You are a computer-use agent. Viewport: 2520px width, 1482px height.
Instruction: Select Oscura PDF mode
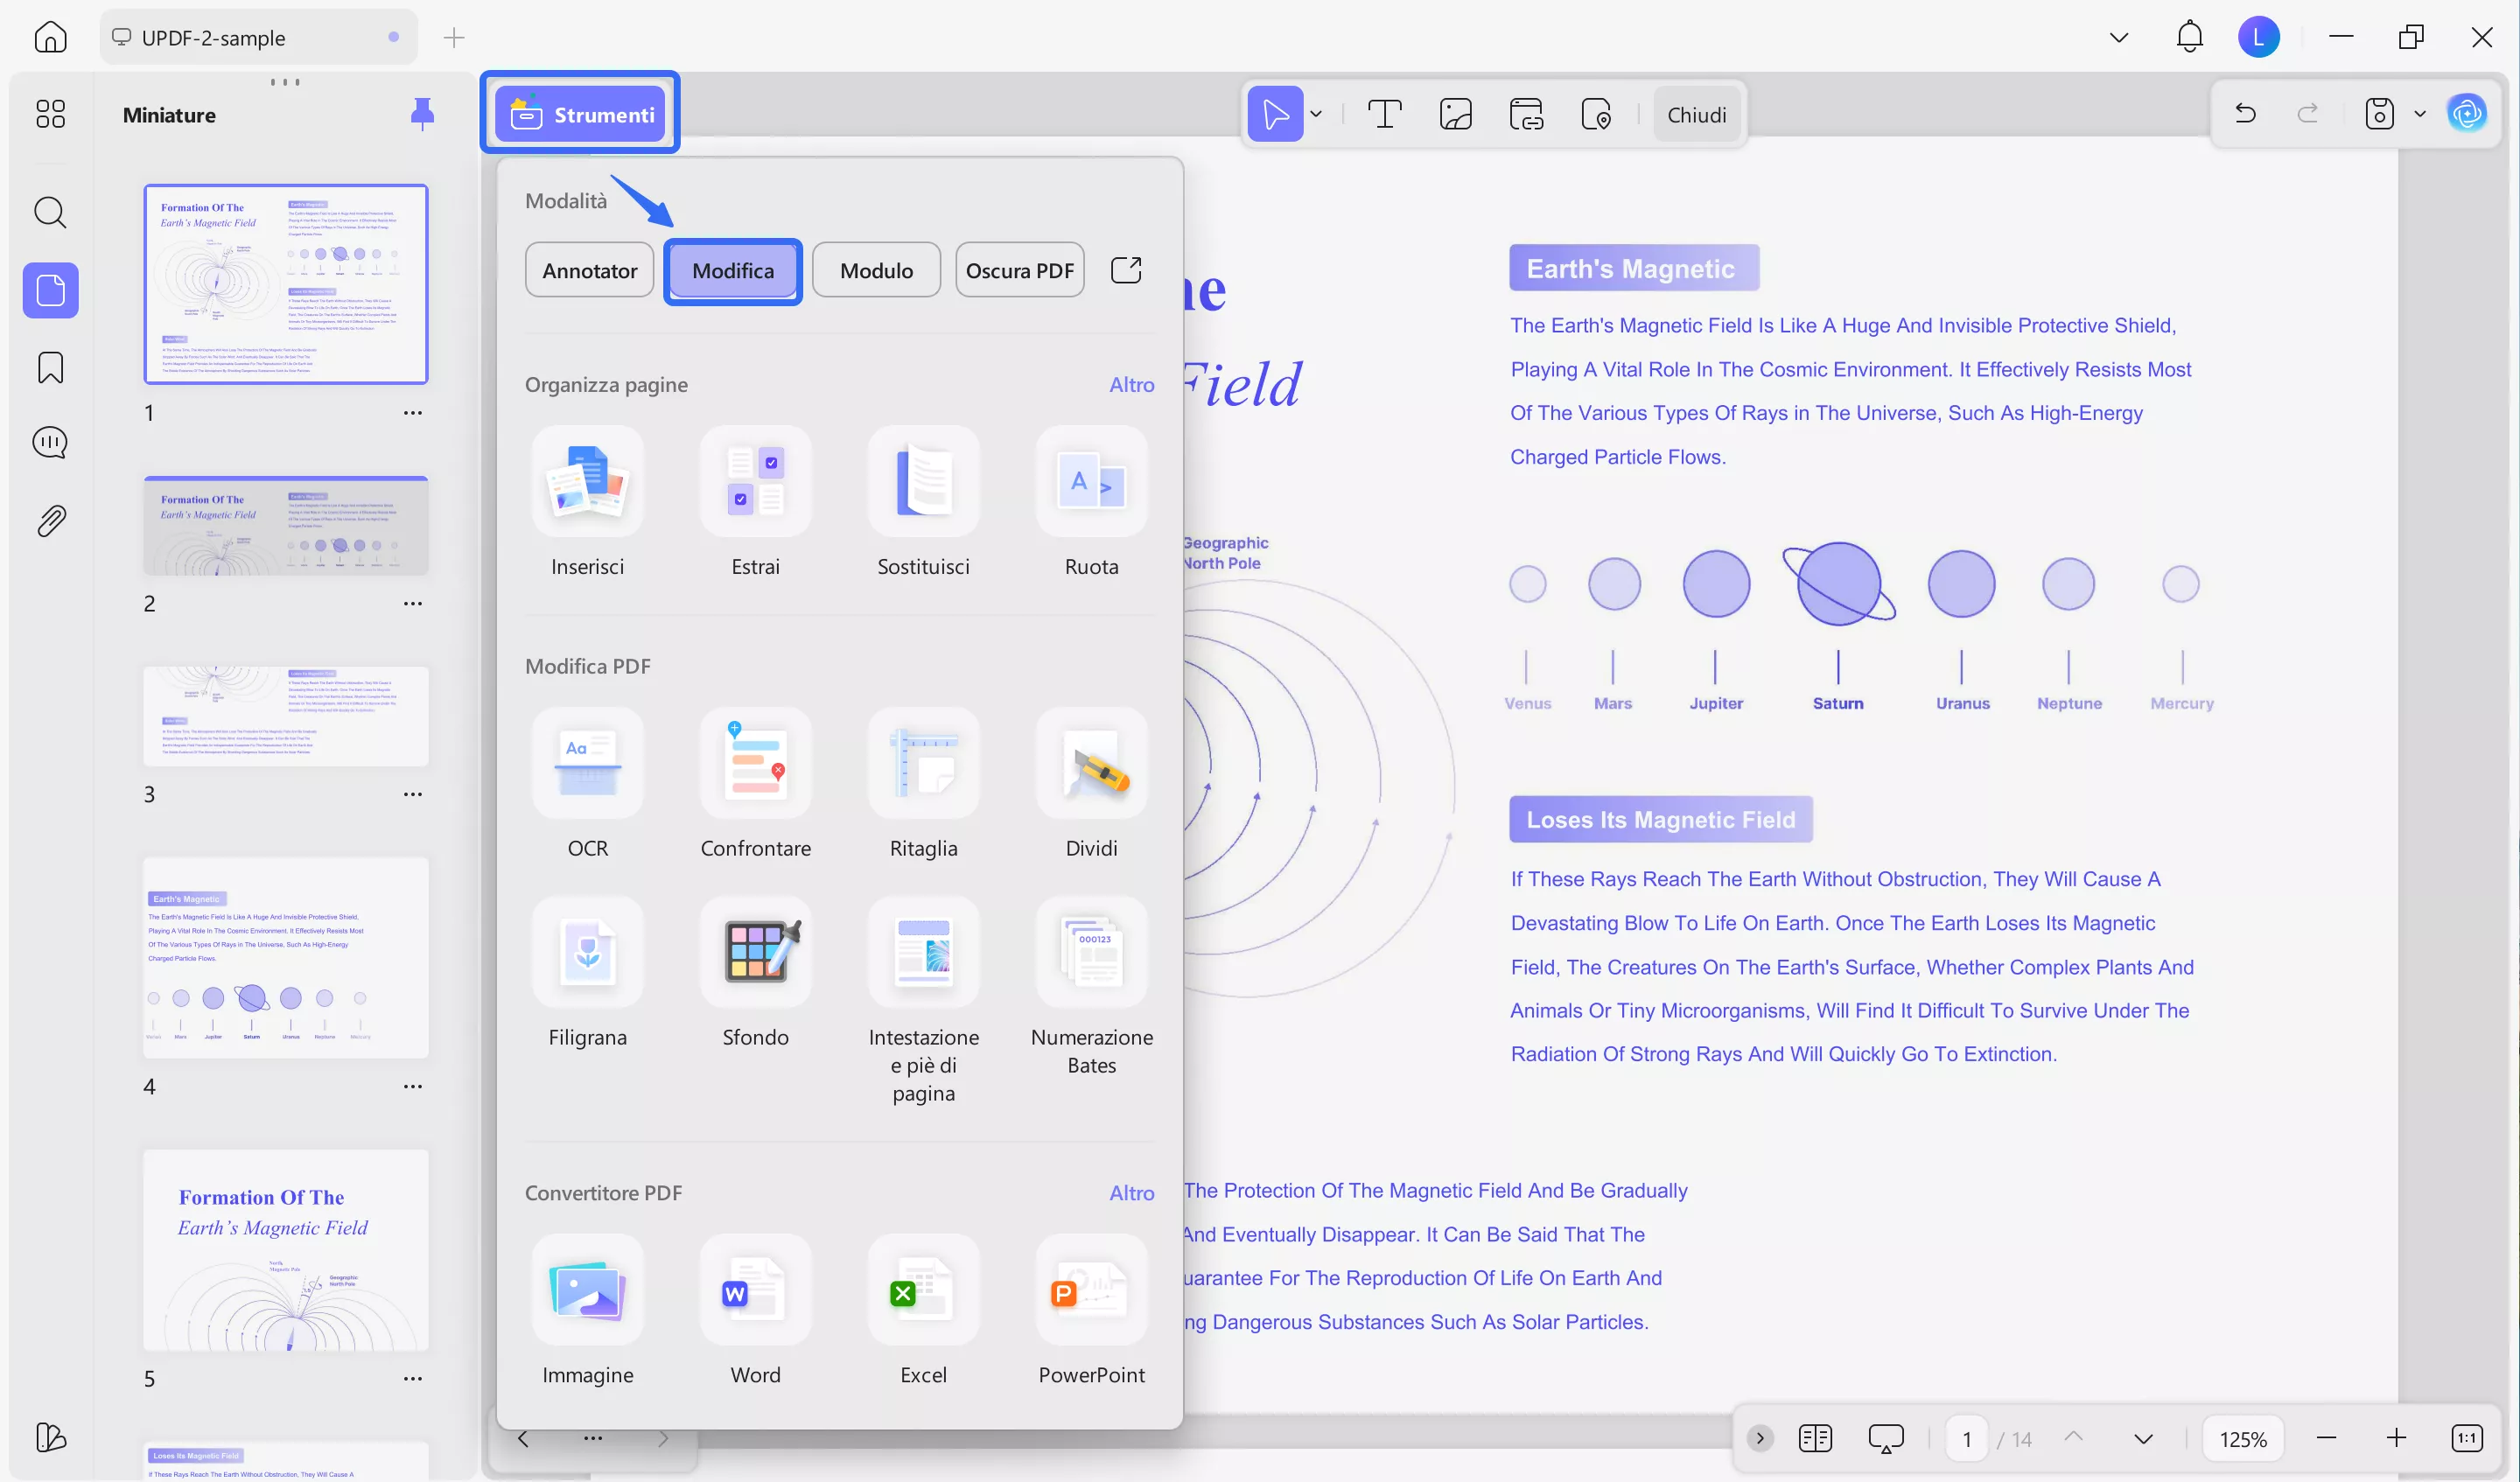pos(1019,270)
